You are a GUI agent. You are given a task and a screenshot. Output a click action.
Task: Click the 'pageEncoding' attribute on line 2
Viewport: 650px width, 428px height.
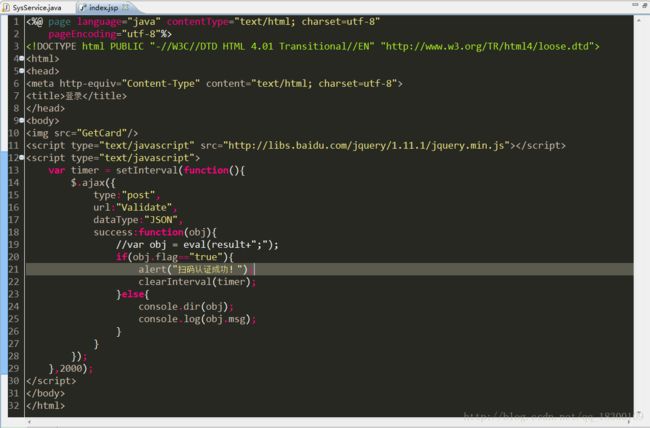(x=82, y=34)
